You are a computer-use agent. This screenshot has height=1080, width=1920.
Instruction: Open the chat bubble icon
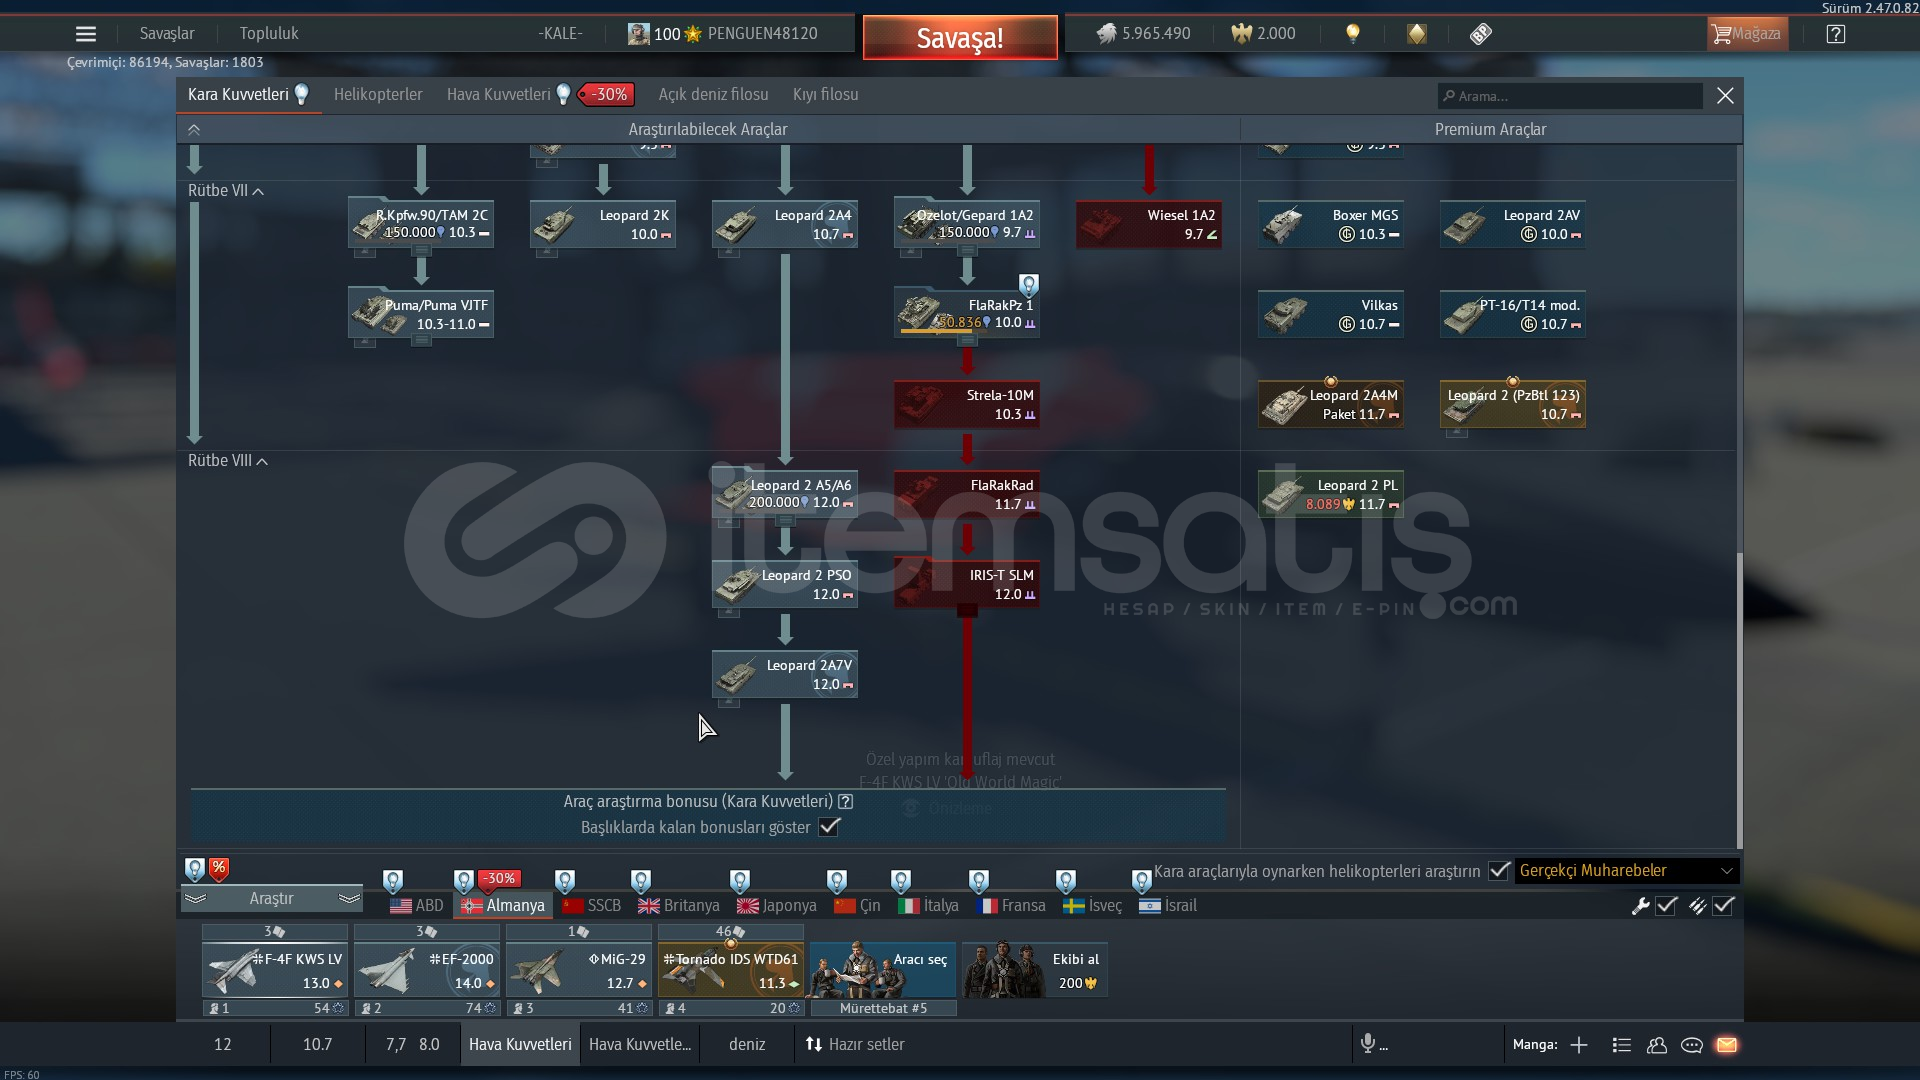(x=1692, y=1045)
